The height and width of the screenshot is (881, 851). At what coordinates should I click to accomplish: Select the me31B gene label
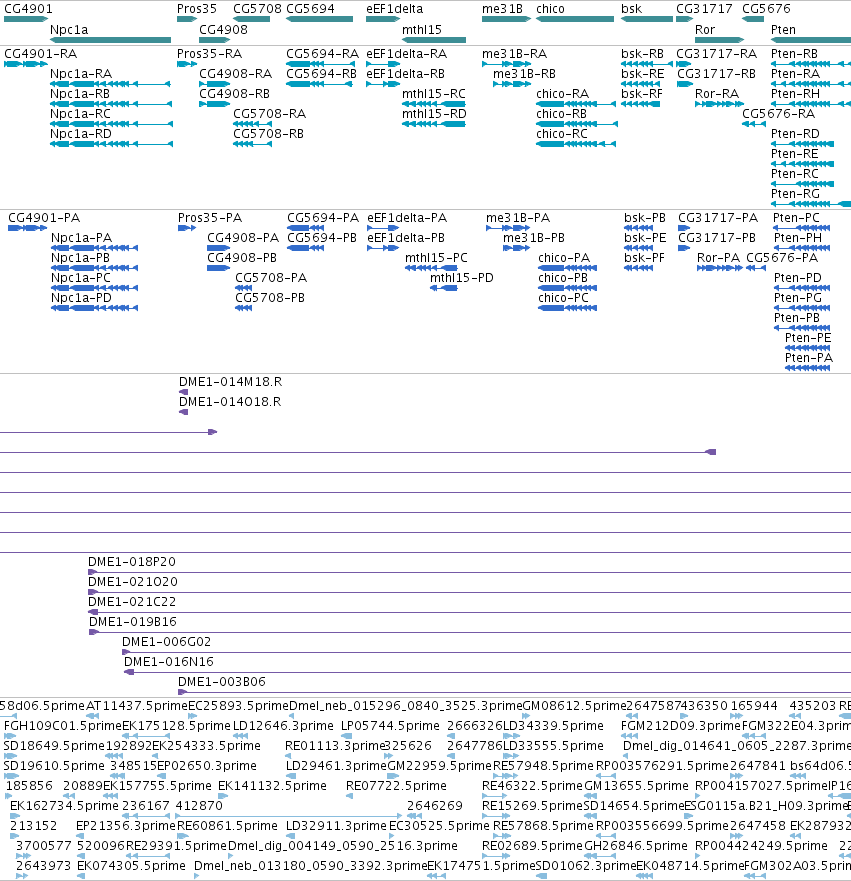pyautogui.click(x=502, y=9)
